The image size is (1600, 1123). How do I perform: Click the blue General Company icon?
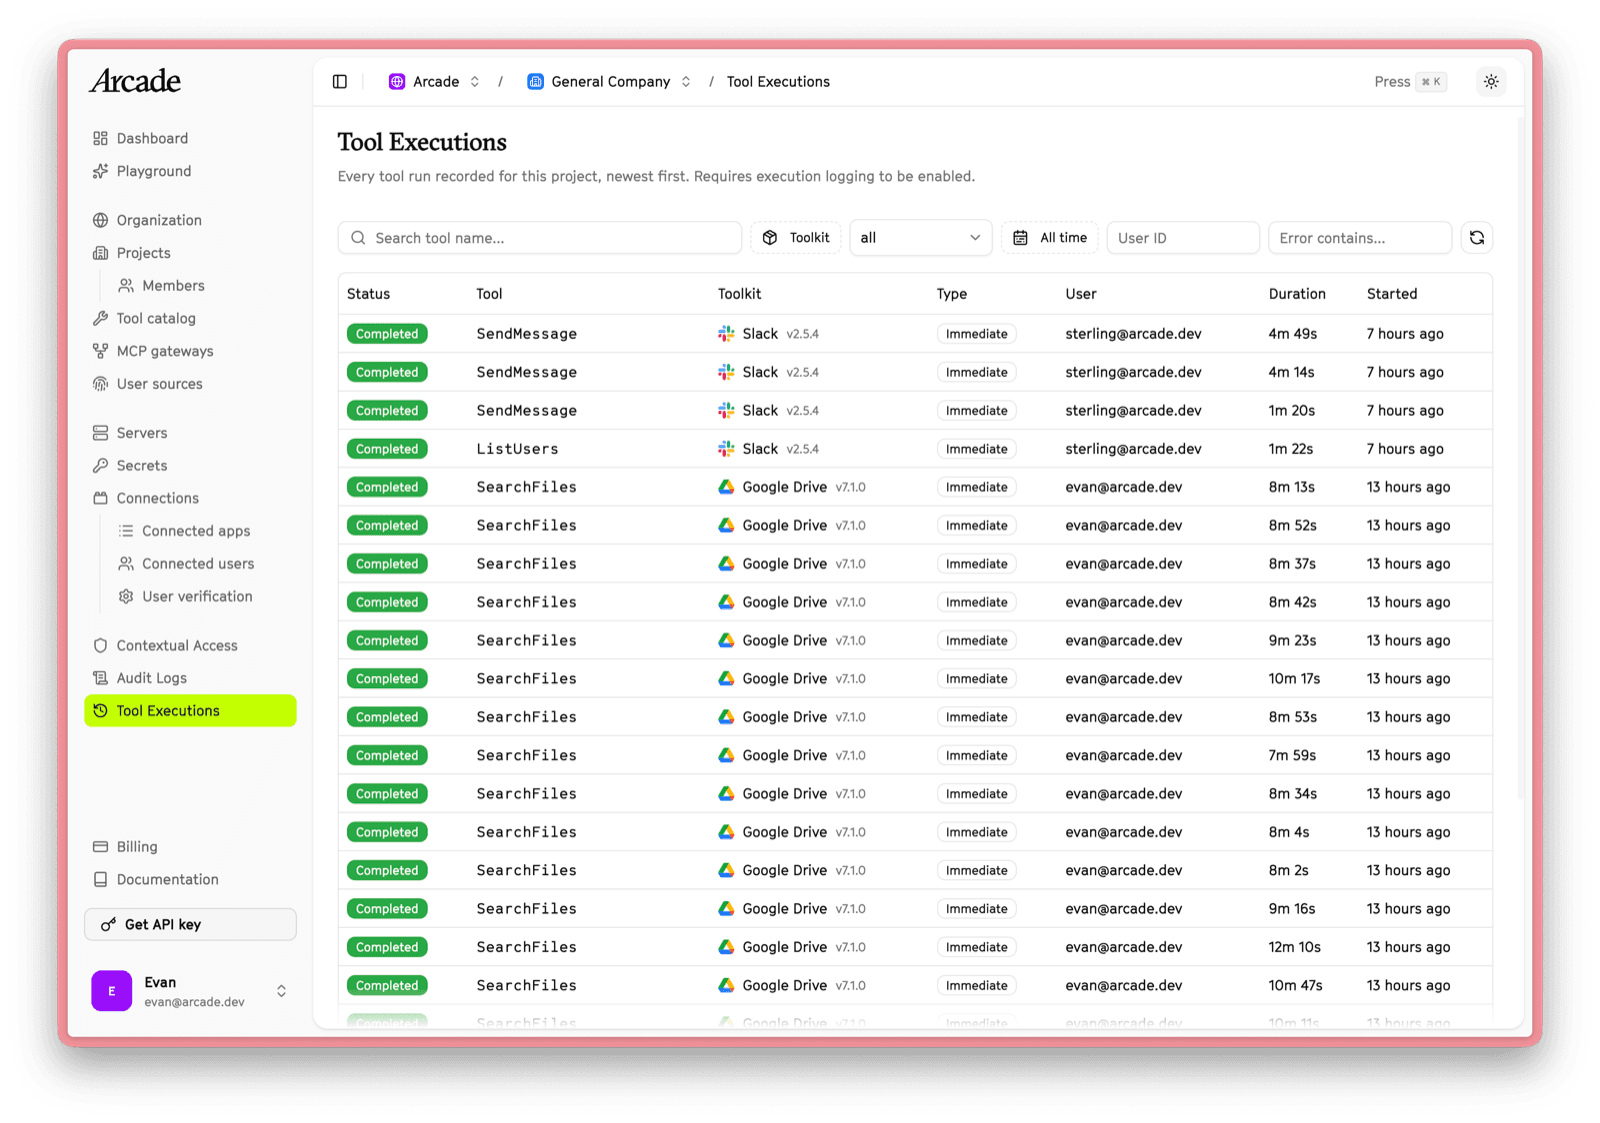click(535, 82)
